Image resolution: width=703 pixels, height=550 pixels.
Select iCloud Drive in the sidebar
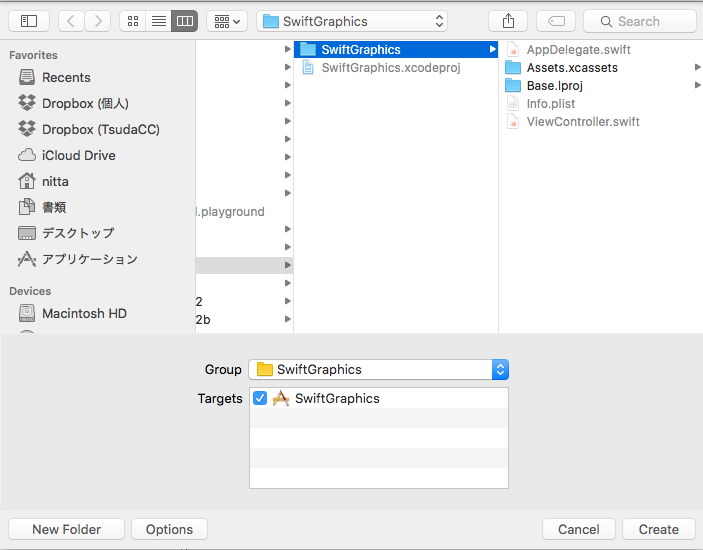(x=78, y=155)
